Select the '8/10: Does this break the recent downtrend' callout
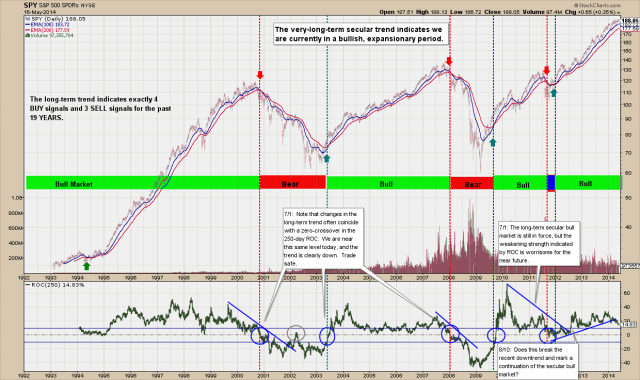The height and width of the screenshot is (380, 640). [x=537, y=362]
